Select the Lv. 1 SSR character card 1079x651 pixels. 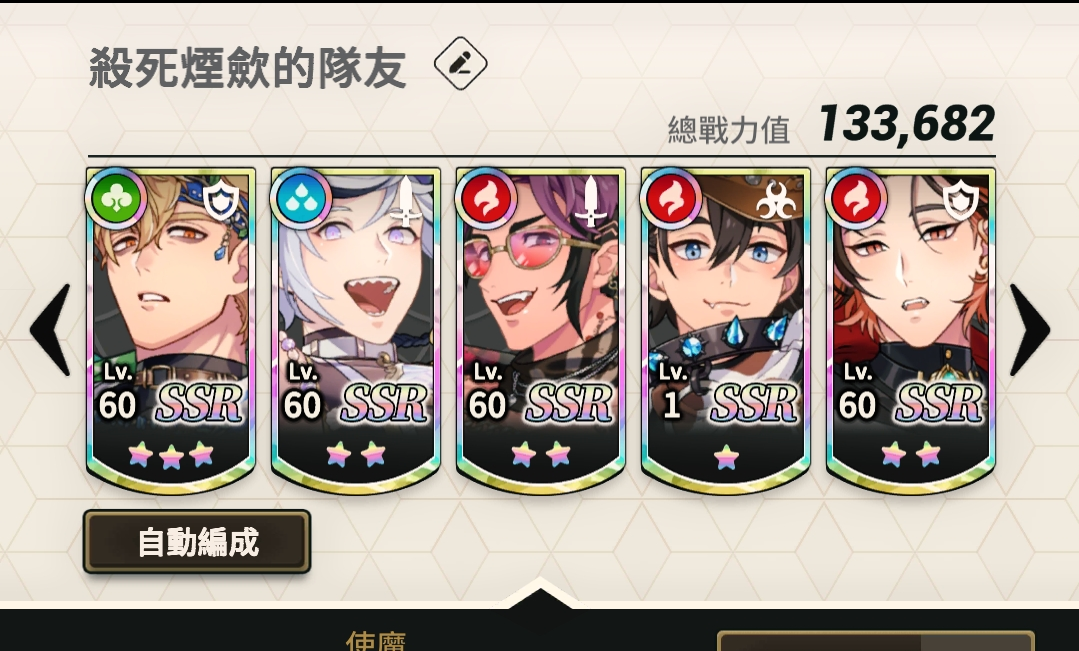coord(726,330)
